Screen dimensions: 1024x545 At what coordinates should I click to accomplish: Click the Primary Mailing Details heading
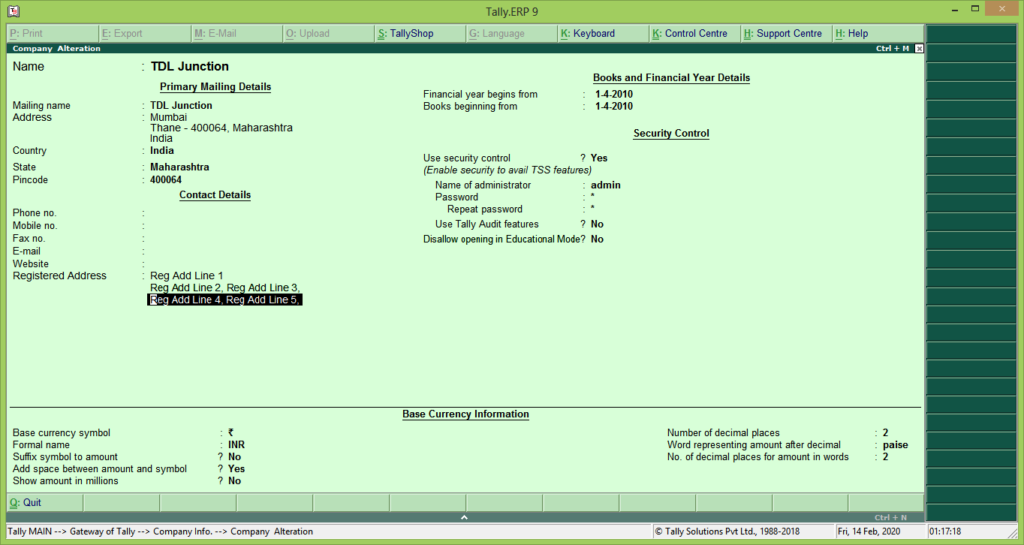point(216,87)
